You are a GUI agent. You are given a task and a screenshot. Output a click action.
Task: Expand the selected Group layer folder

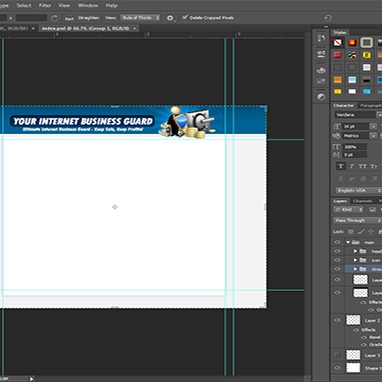[x=355, y=269]
